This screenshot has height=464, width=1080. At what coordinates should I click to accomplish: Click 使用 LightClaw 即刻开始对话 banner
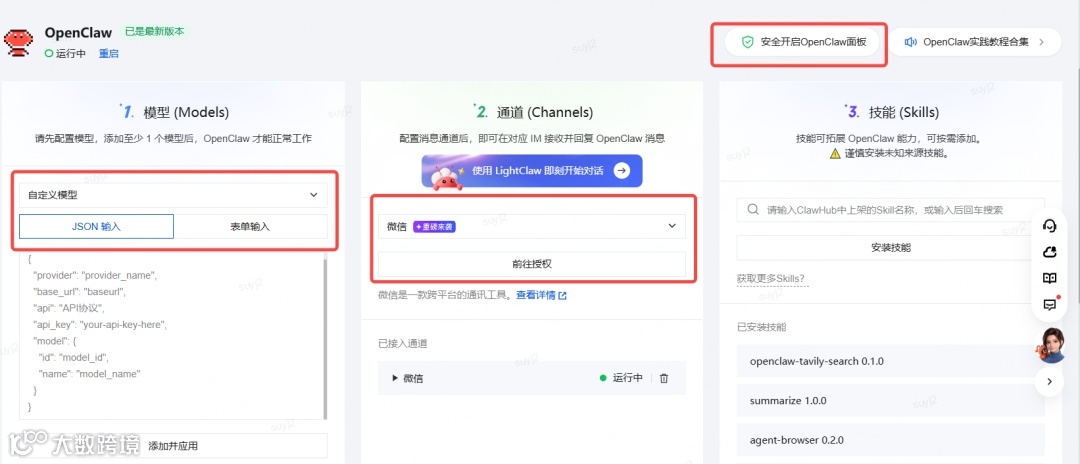click(532, 171)
